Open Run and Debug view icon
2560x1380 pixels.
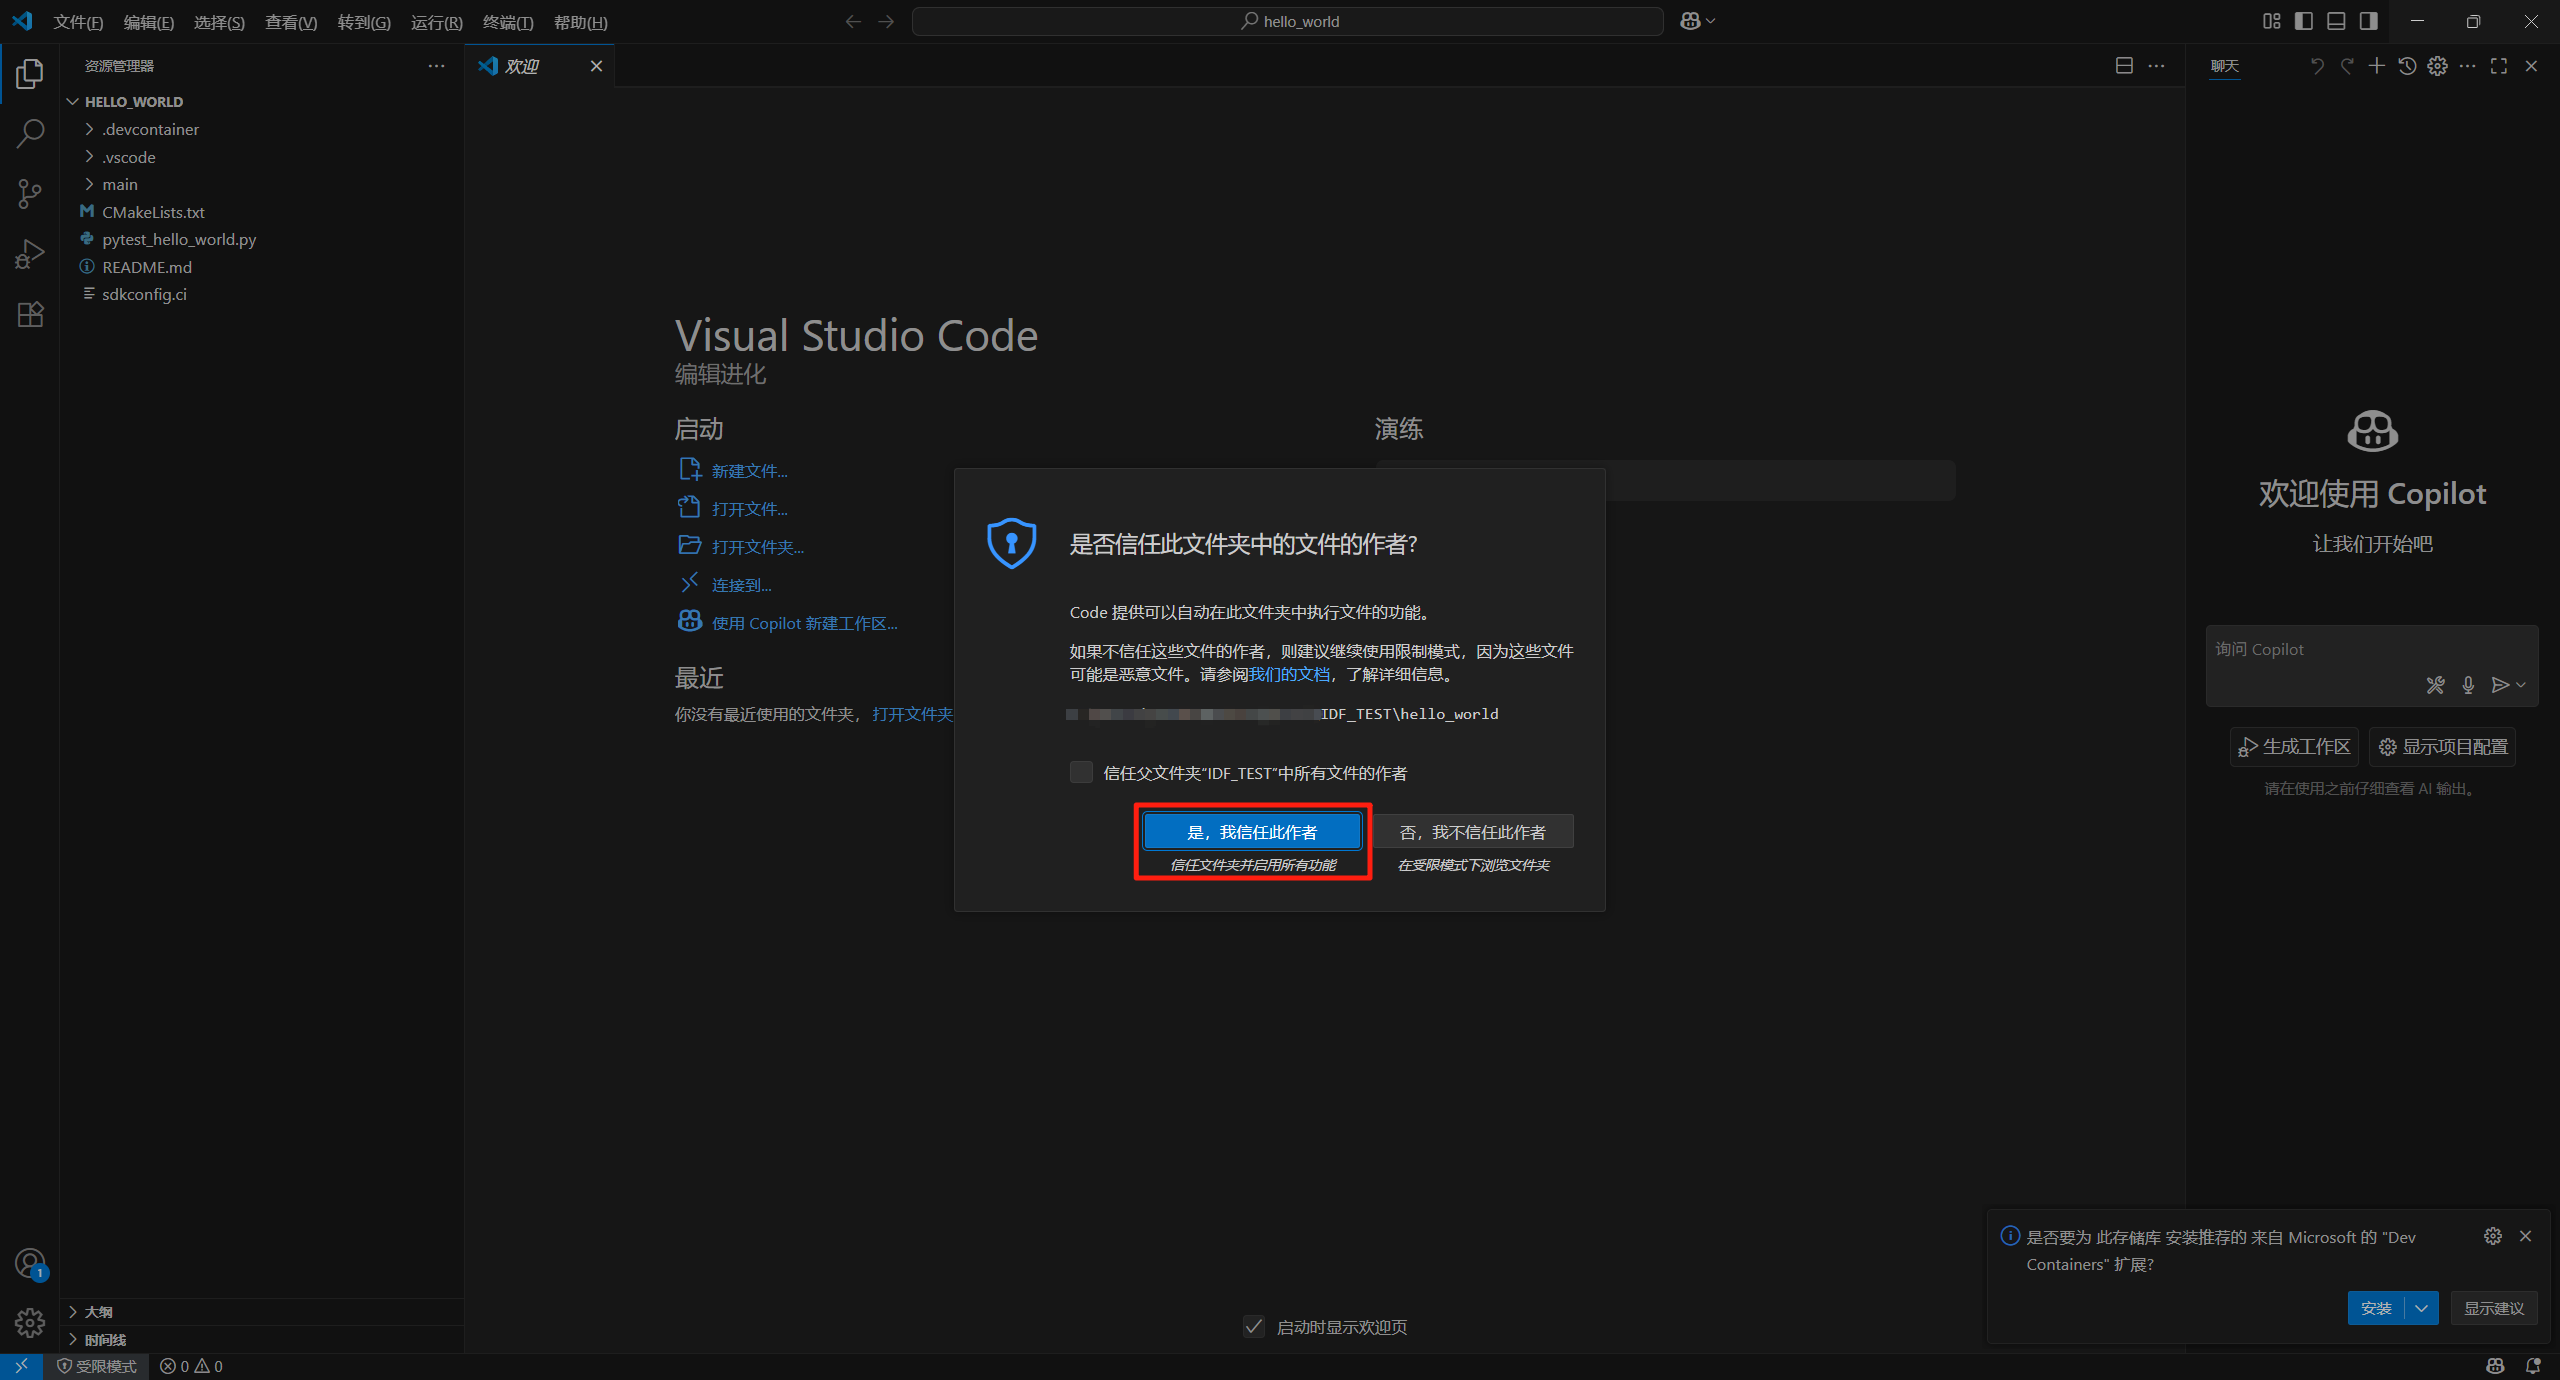(x=30, y=254)
